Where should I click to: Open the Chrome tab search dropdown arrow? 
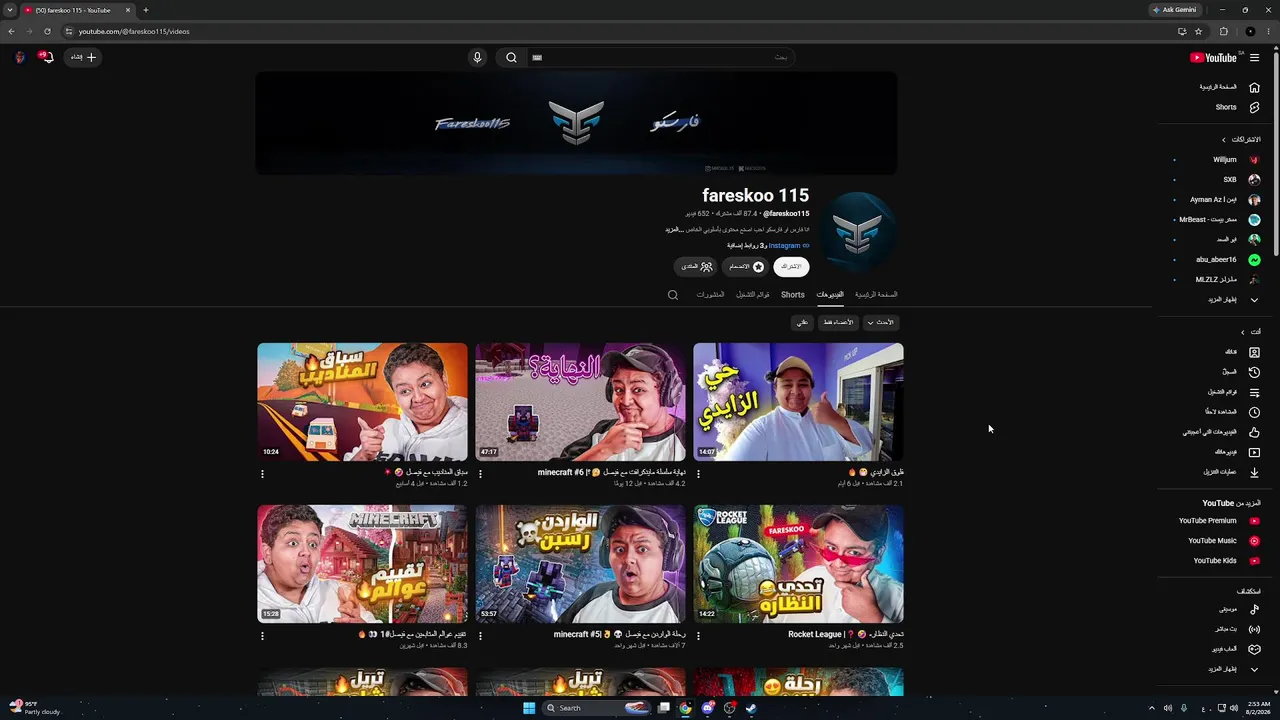click(x=10, y=10)
